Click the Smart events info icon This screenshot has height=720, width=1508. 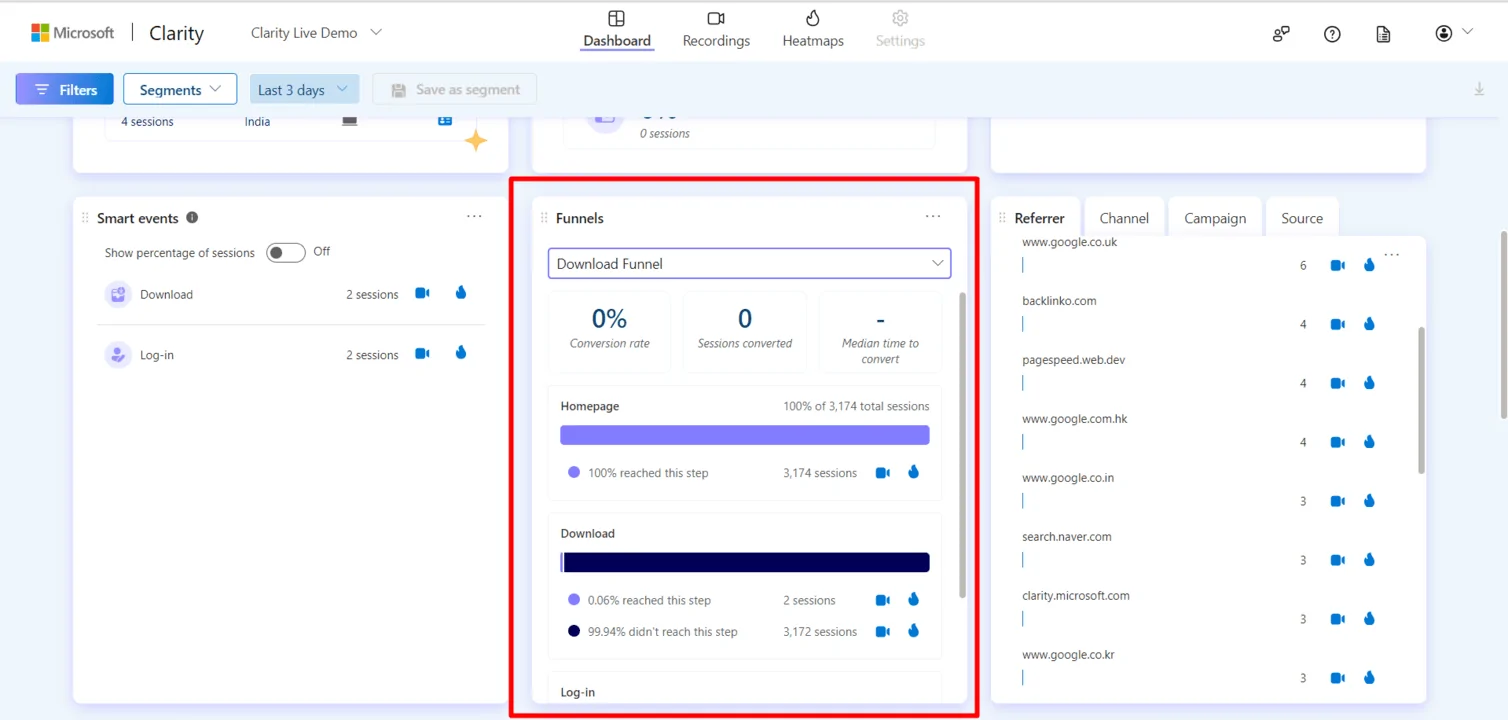tap(192, 218)
